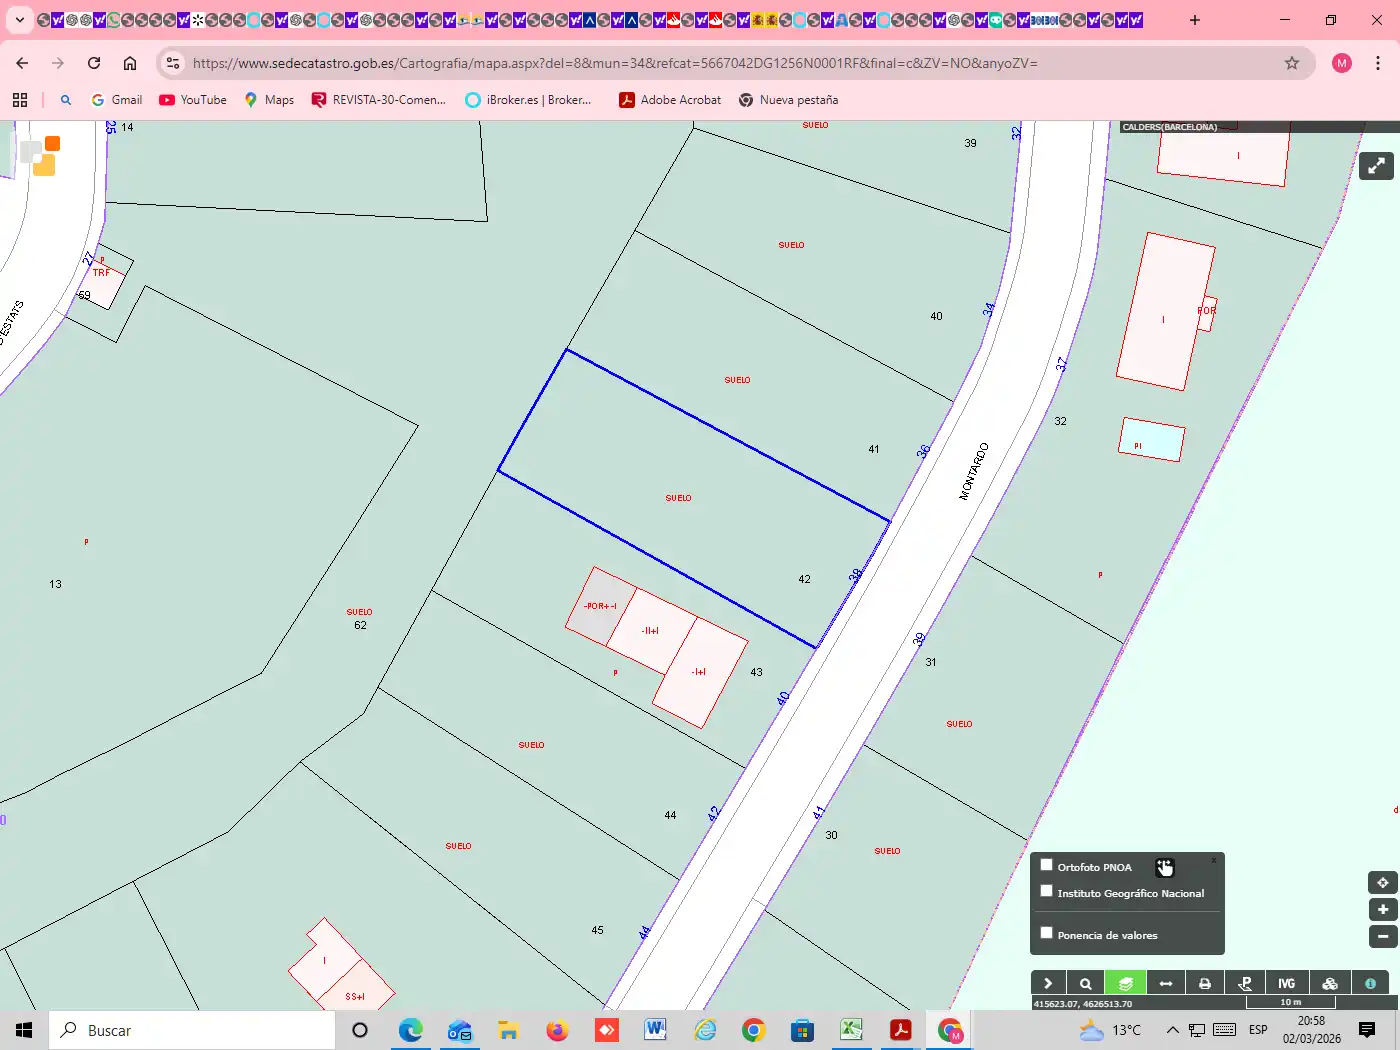Zoom out with the minus button
Viewport: 1400px width, 1050px height.
pyautogui.click(x=1383, y=937)
